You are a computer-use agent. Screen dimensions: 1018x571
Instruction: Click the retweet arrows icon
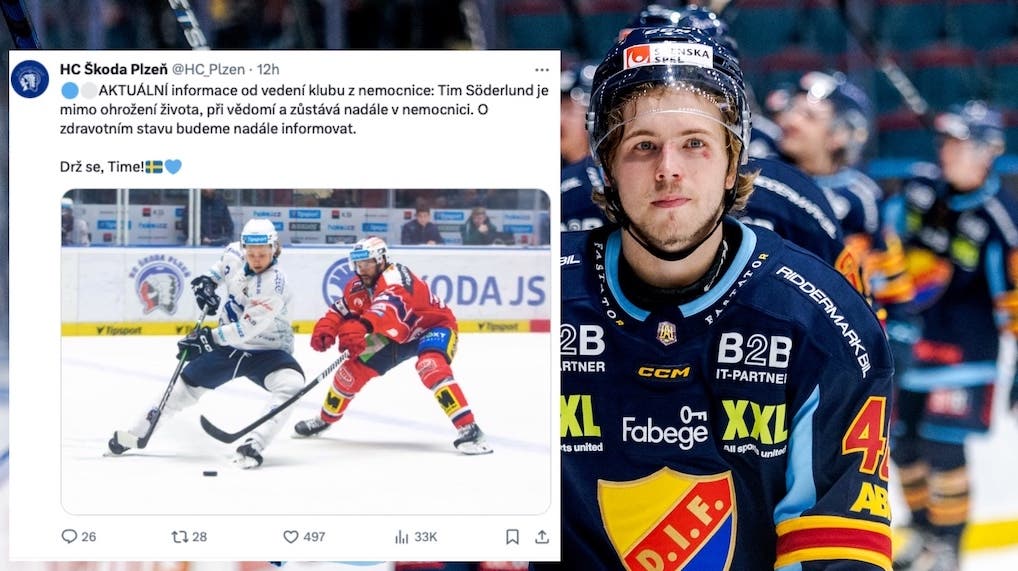pos(179,537)
